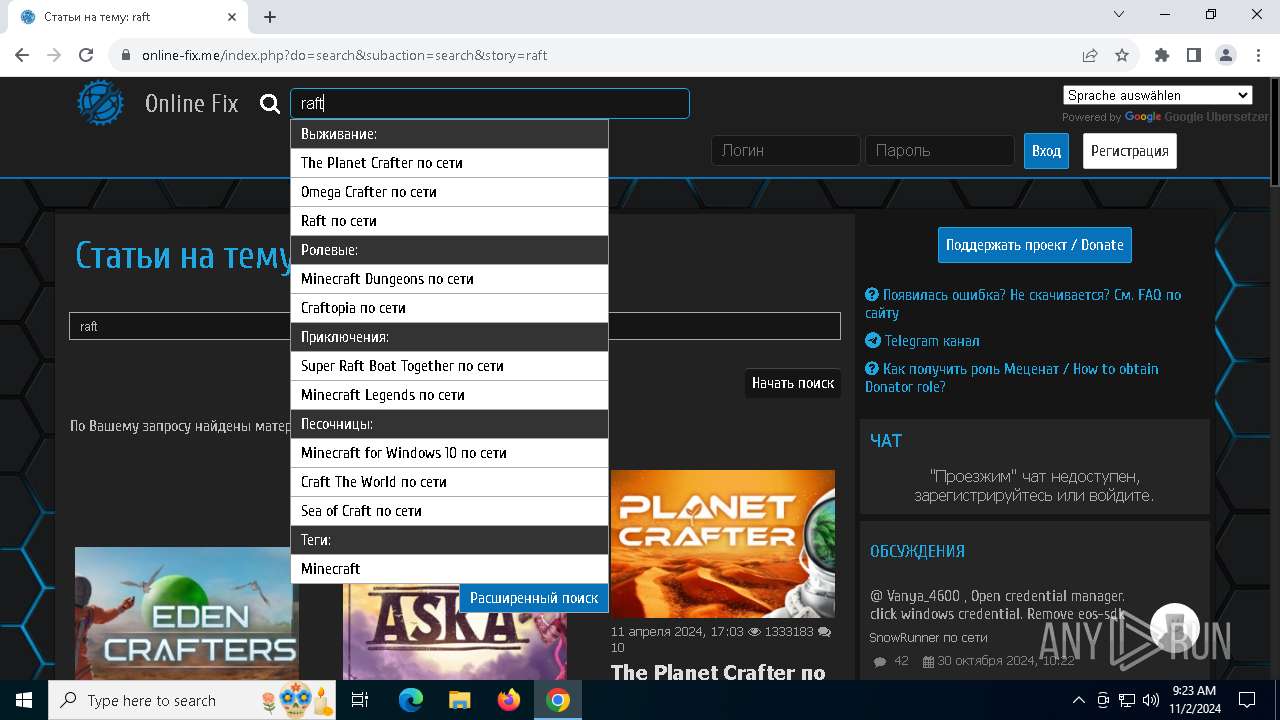Open the tab search chevron
The width and height of the screenshot is (1280, 720).
[x=1119, y=14]
